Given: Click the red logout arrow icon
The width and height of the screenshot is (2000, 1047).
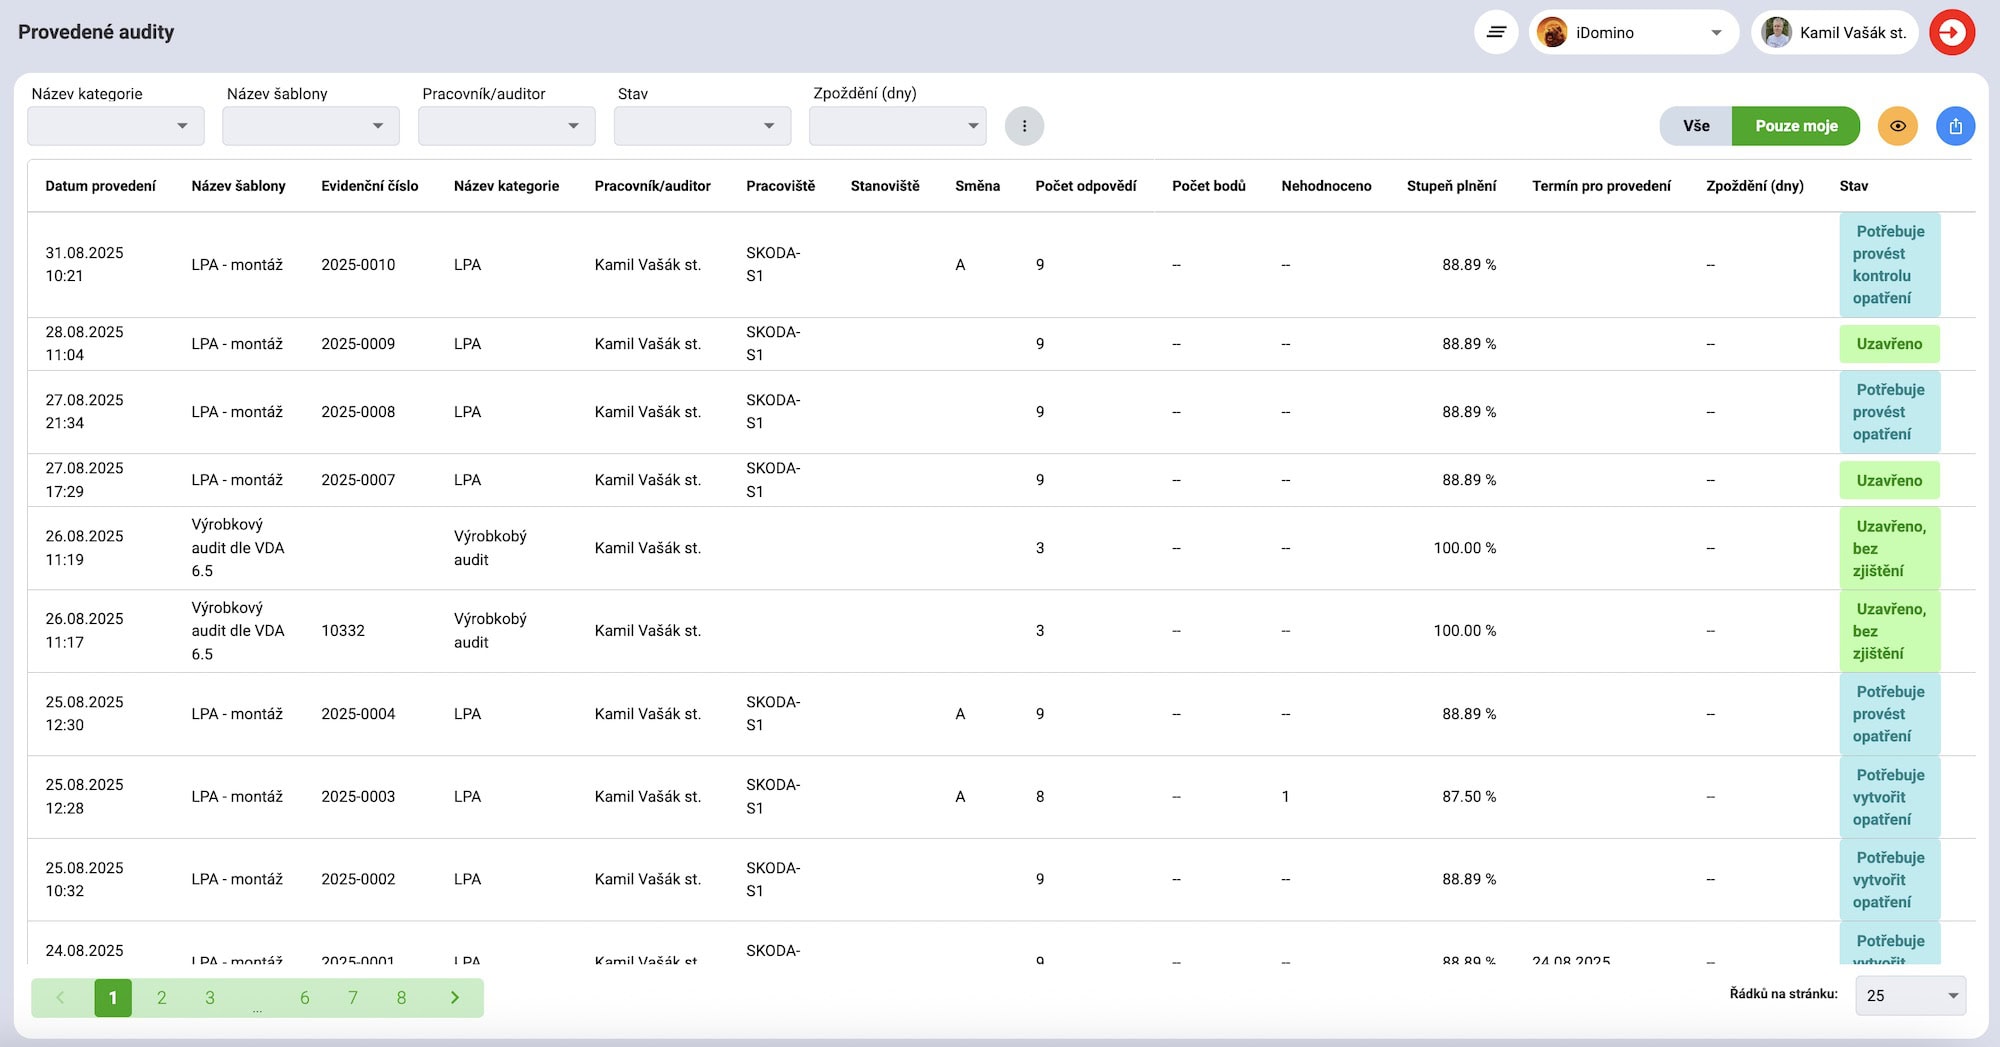Looking at the screenshot, I should click(1951, 32).
